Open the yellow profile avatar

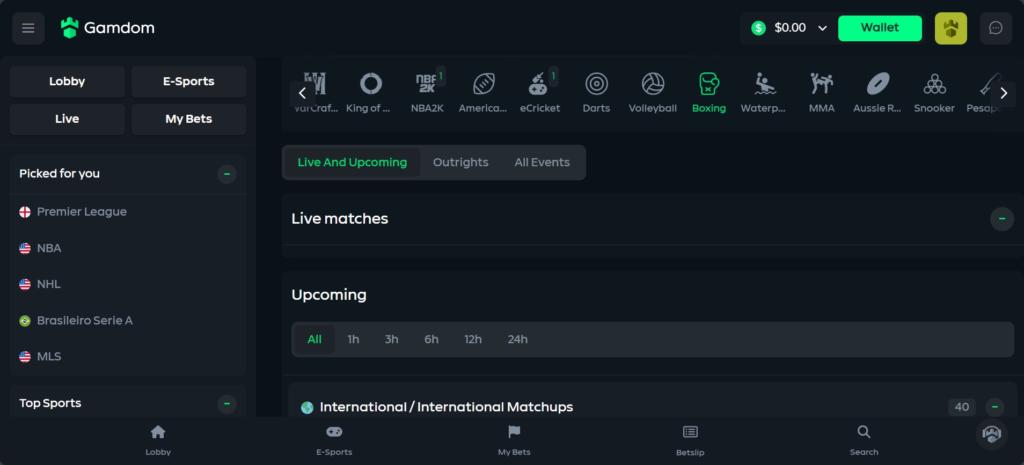coord(951,28)
